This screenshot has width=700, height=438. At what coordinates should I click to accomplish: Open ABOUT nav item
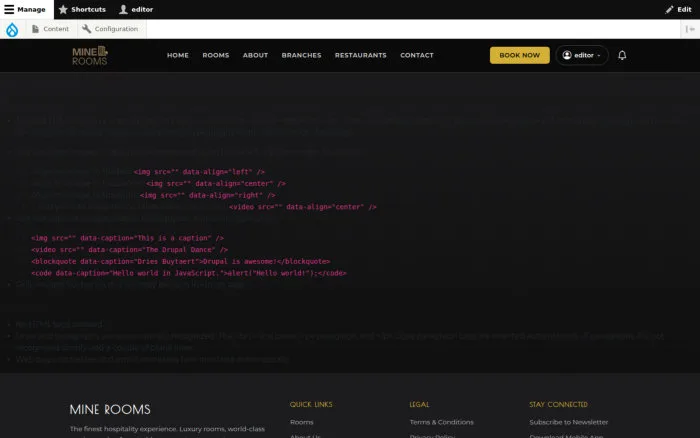[255, 55]
